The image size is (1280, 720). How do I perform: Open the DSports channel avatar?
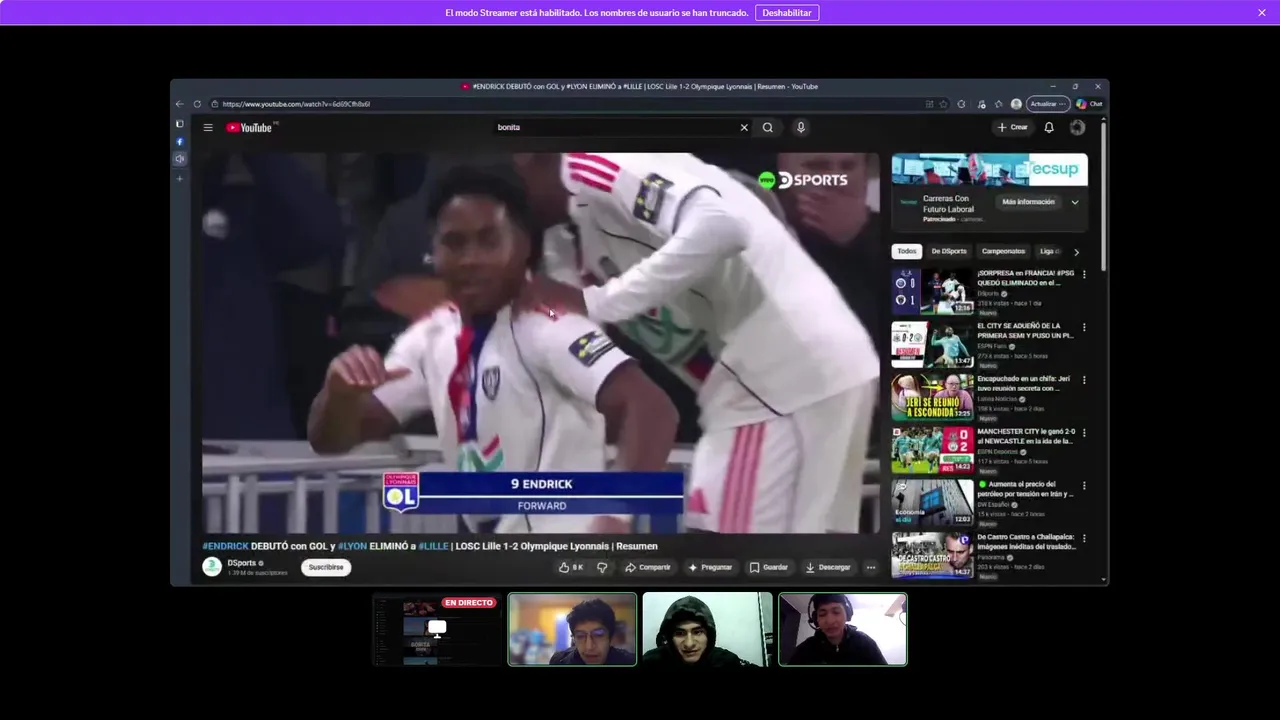pos(212,567)
